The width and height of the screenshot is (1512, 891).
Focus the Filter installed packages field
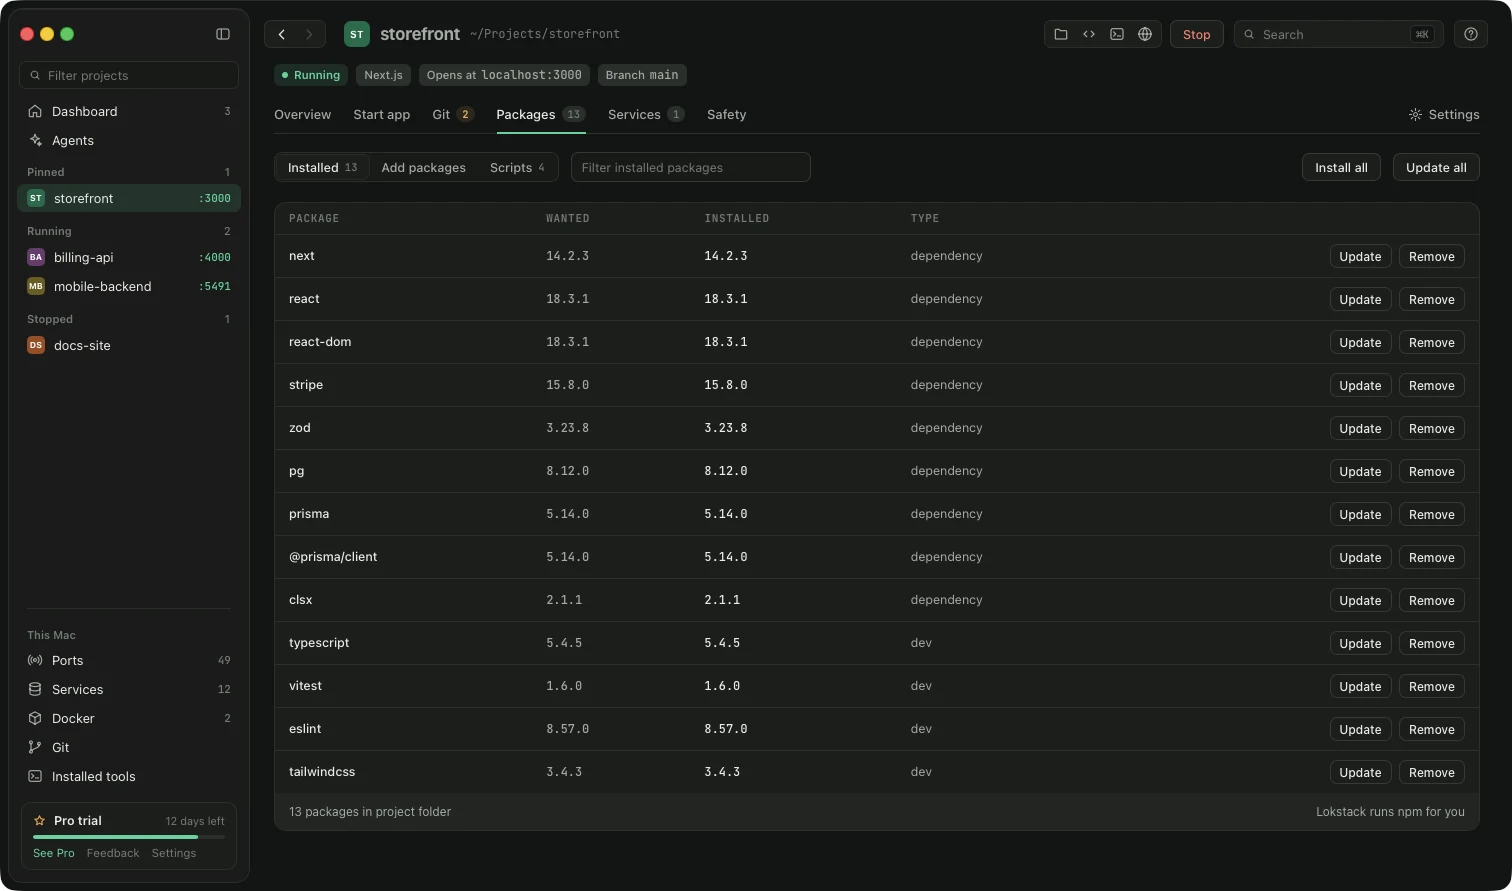tap(691, 167)
